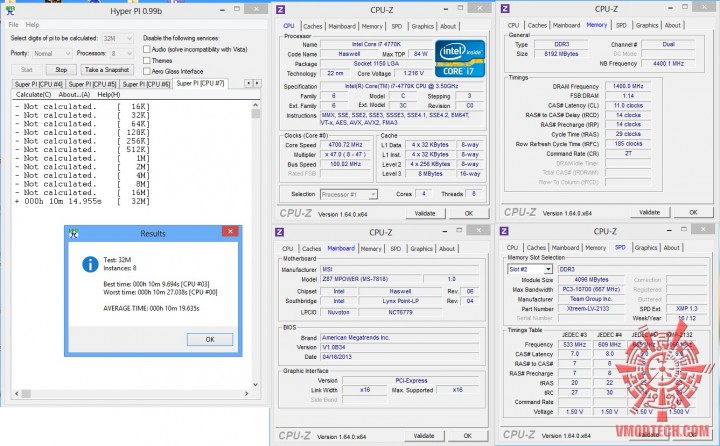Click the Intel Core i7 logo badge
The height and width of the screenshot is (446, 720).
click(x=460, y=58)
